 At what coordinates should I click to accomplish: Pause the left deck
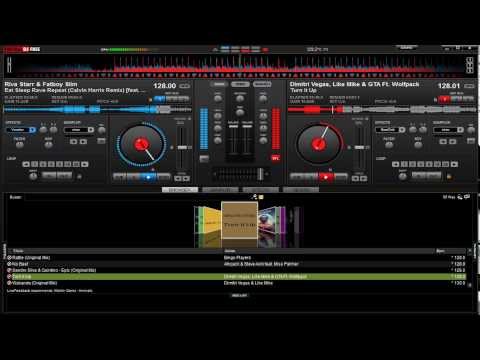[134, 177]
